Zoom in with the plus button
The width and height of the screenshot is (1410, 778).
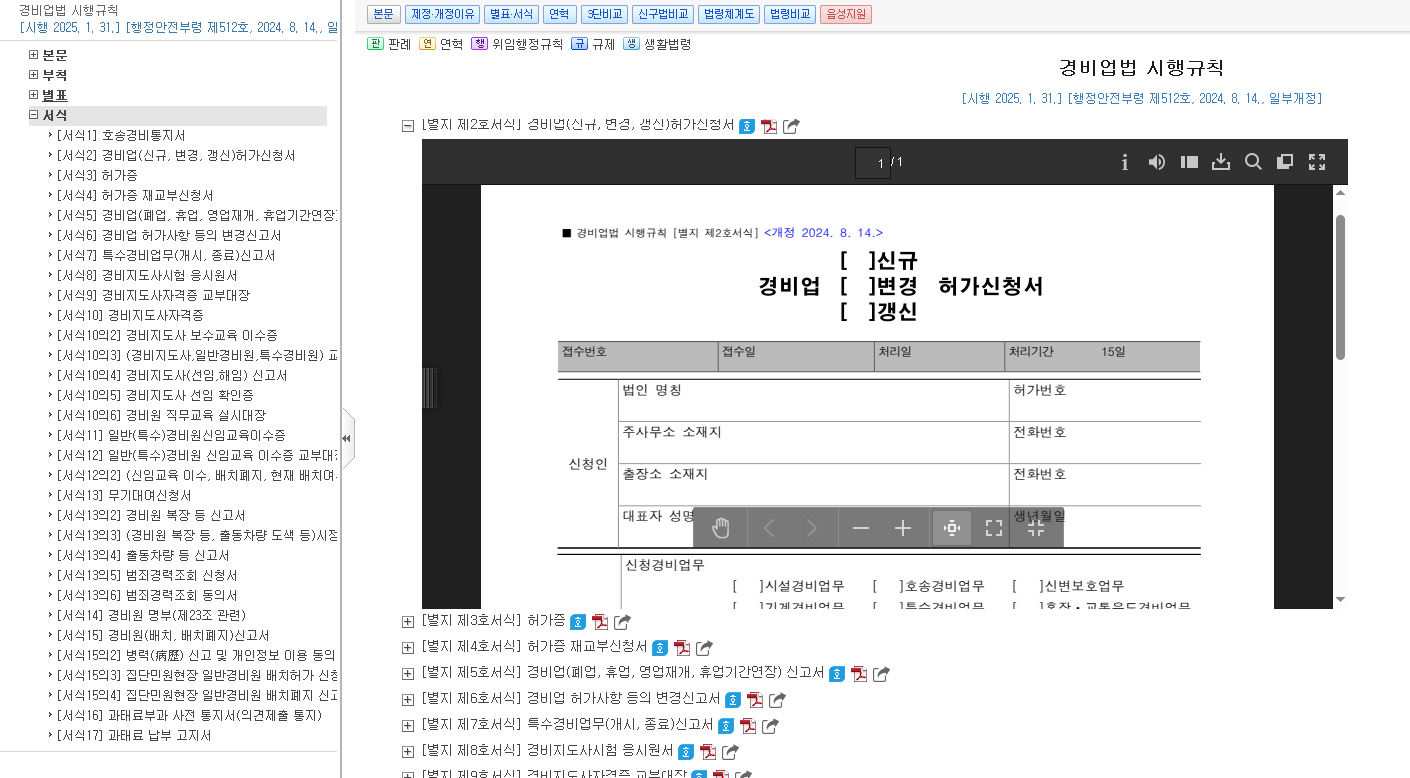click(x=903, y=528)
